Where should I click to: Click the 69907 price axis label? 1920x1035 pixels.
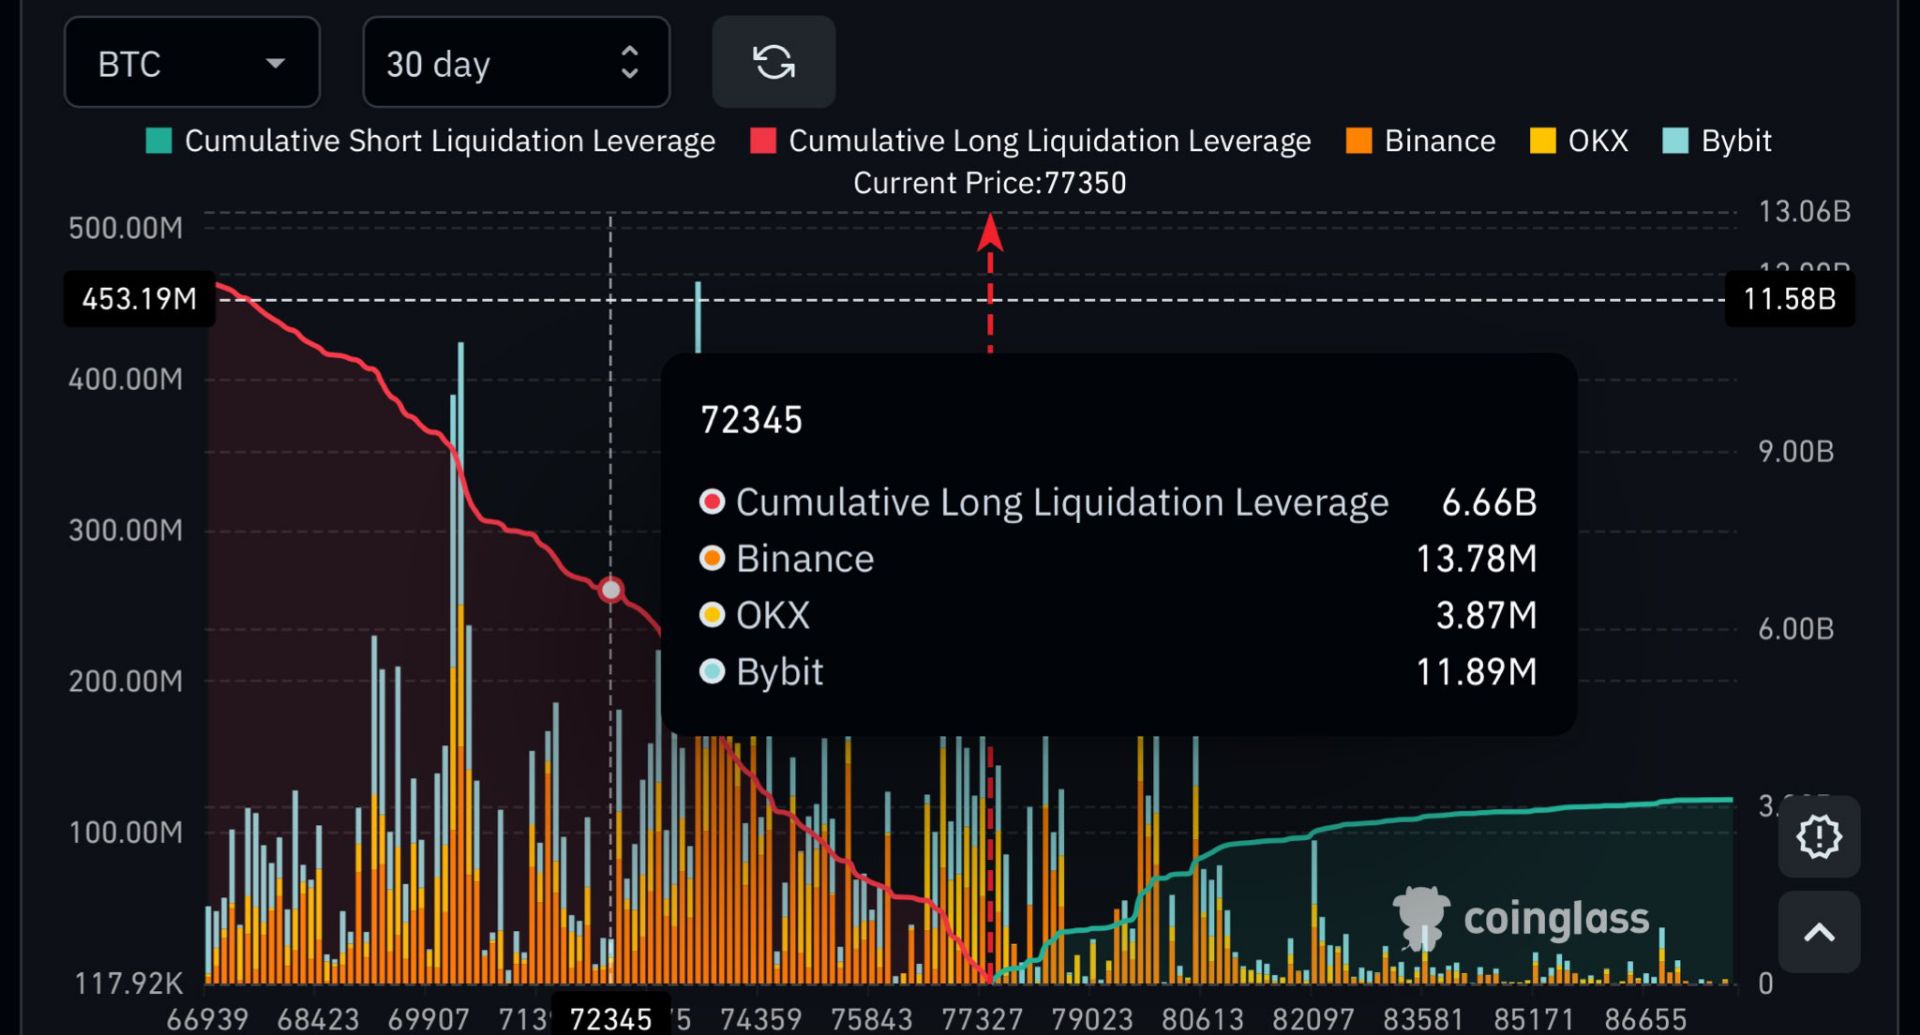click(428, 1019)
